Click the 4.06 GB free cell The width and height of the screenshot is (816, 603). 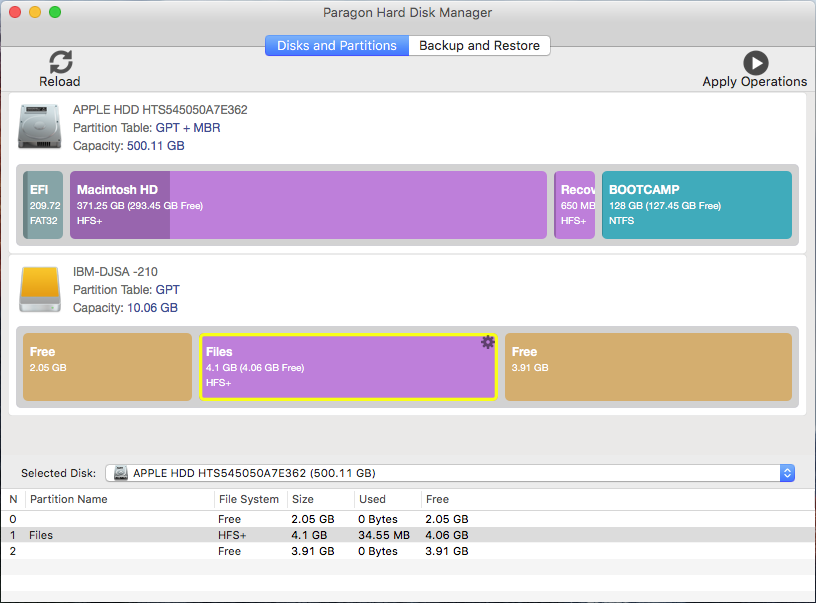(x=447, y=535)
